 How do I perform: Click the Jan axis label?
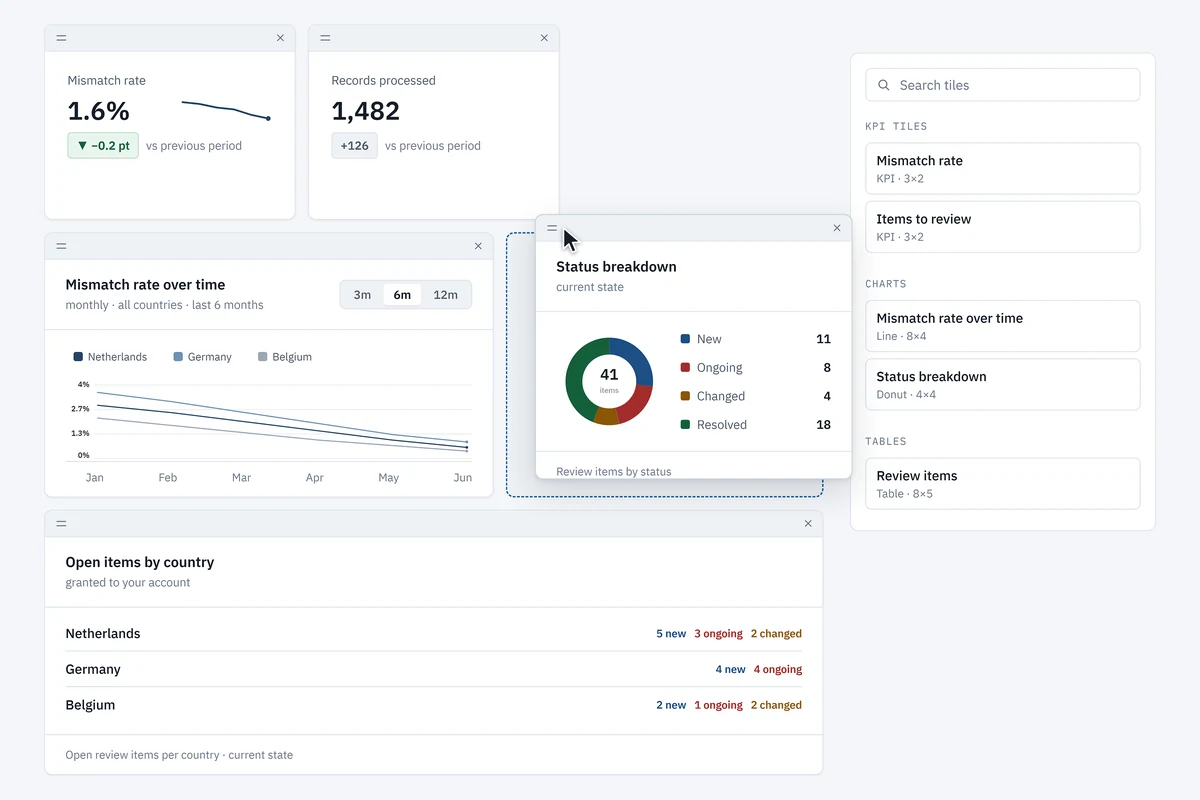tap(95, 478)
